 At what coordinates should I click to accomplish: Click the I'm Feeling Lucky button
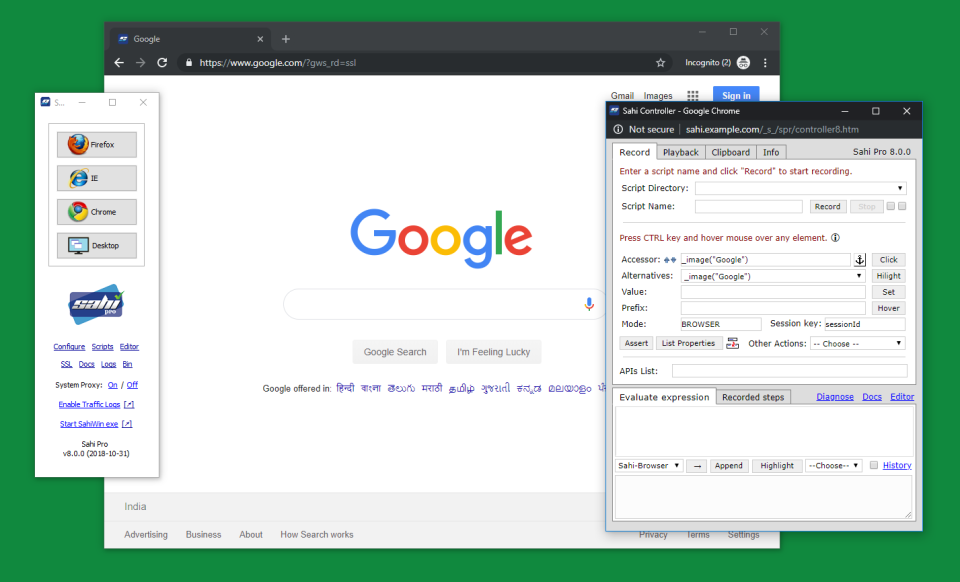(x=493, y=352)
